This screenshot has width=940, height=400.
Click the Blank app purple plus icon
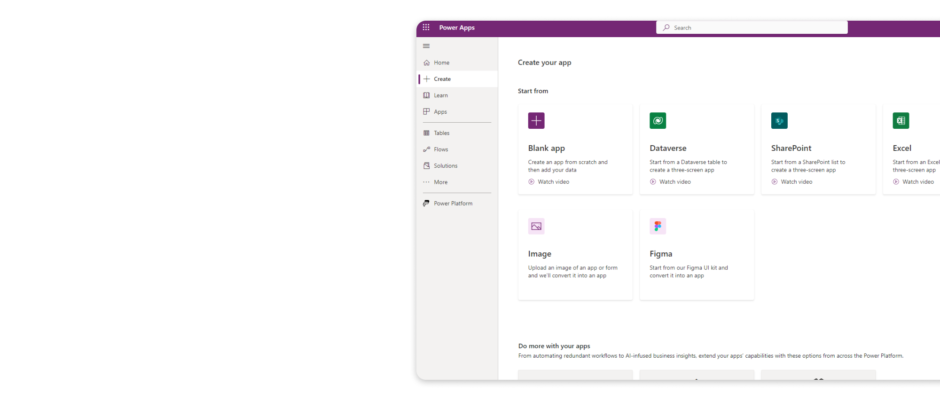(536, 121)
